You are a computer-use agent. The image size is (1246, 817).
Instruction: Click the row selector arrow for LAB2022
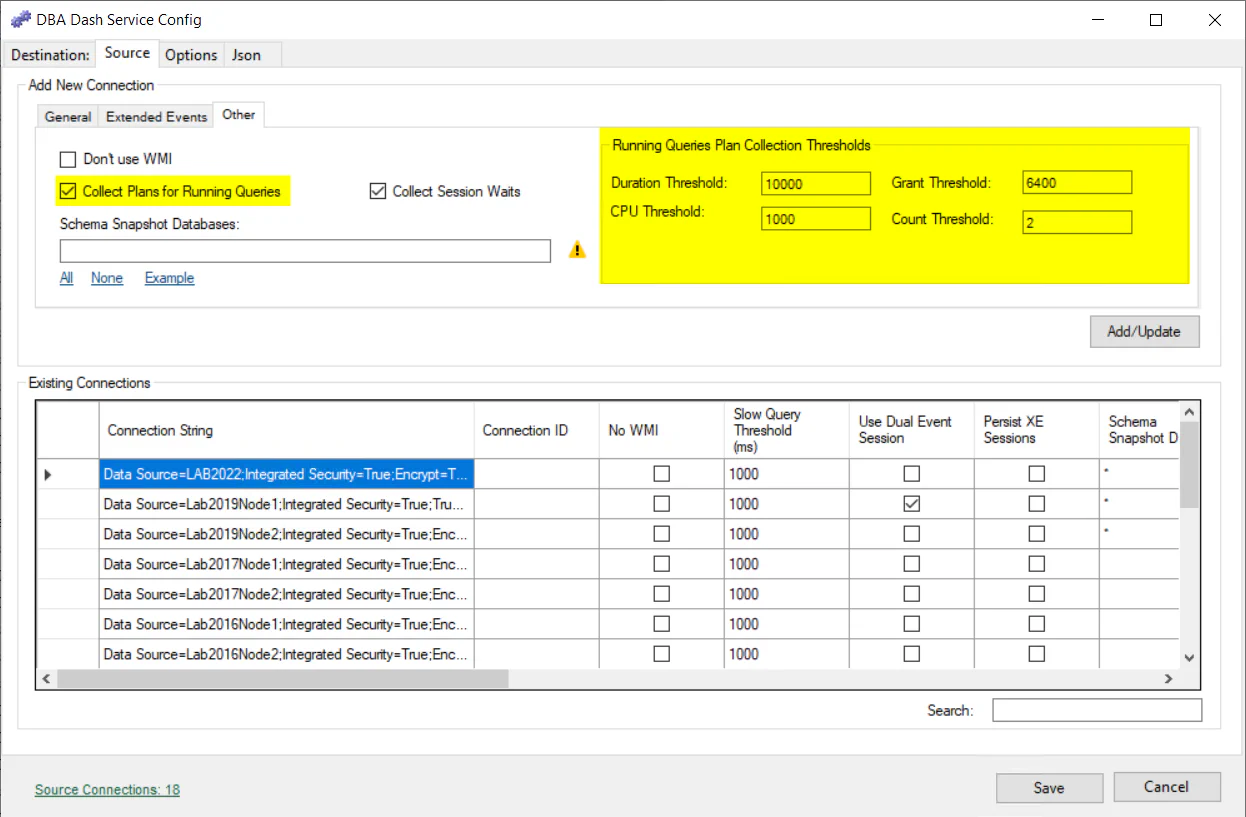coord(48,475)
